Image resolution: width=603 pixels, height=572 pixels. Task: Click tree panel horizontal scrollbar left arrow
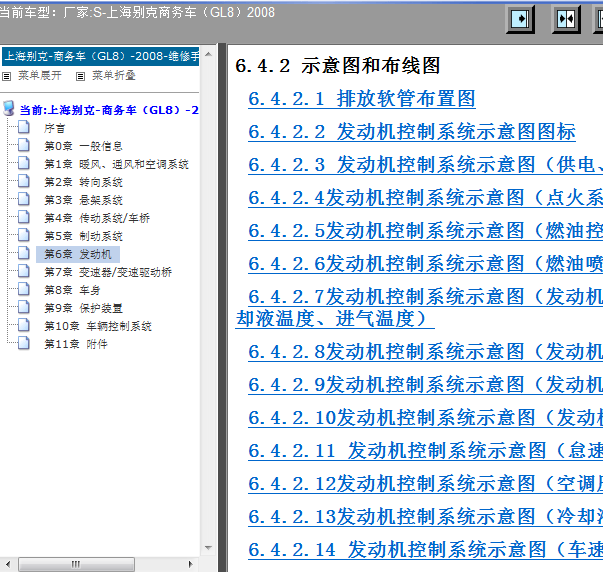coord(8,564)
